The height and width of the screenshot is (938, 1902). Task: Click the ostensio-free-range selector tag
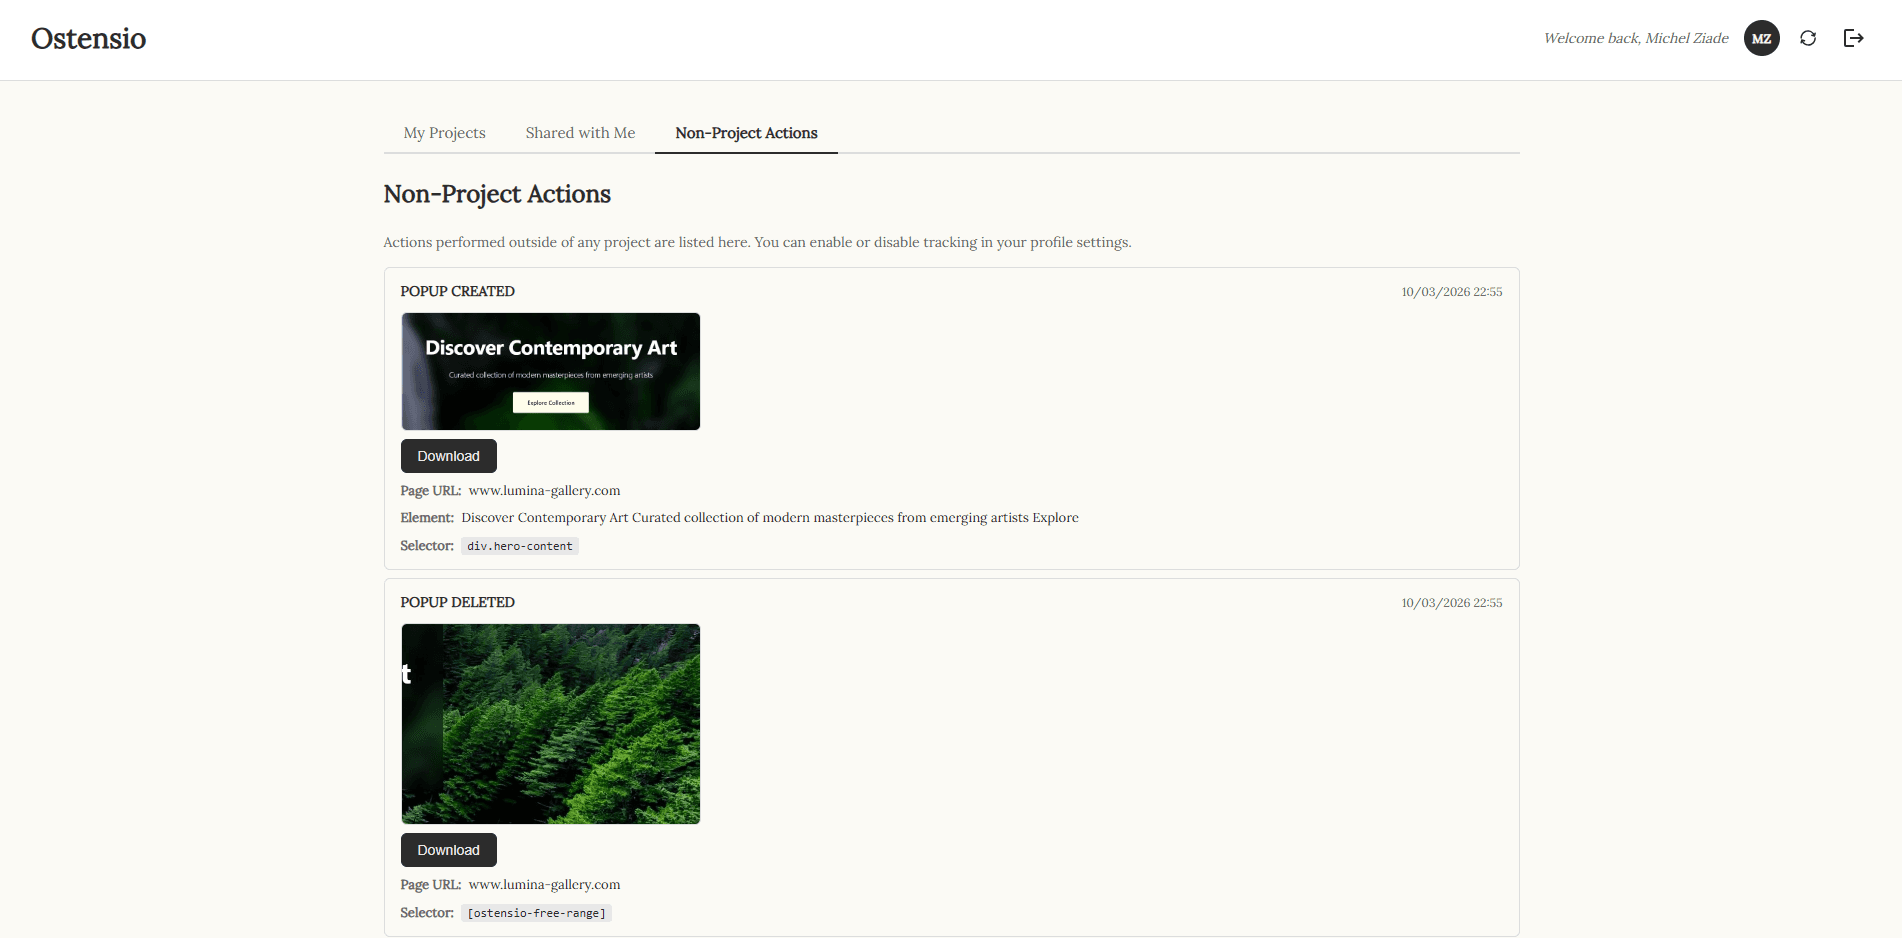click(x=536, y=912)
